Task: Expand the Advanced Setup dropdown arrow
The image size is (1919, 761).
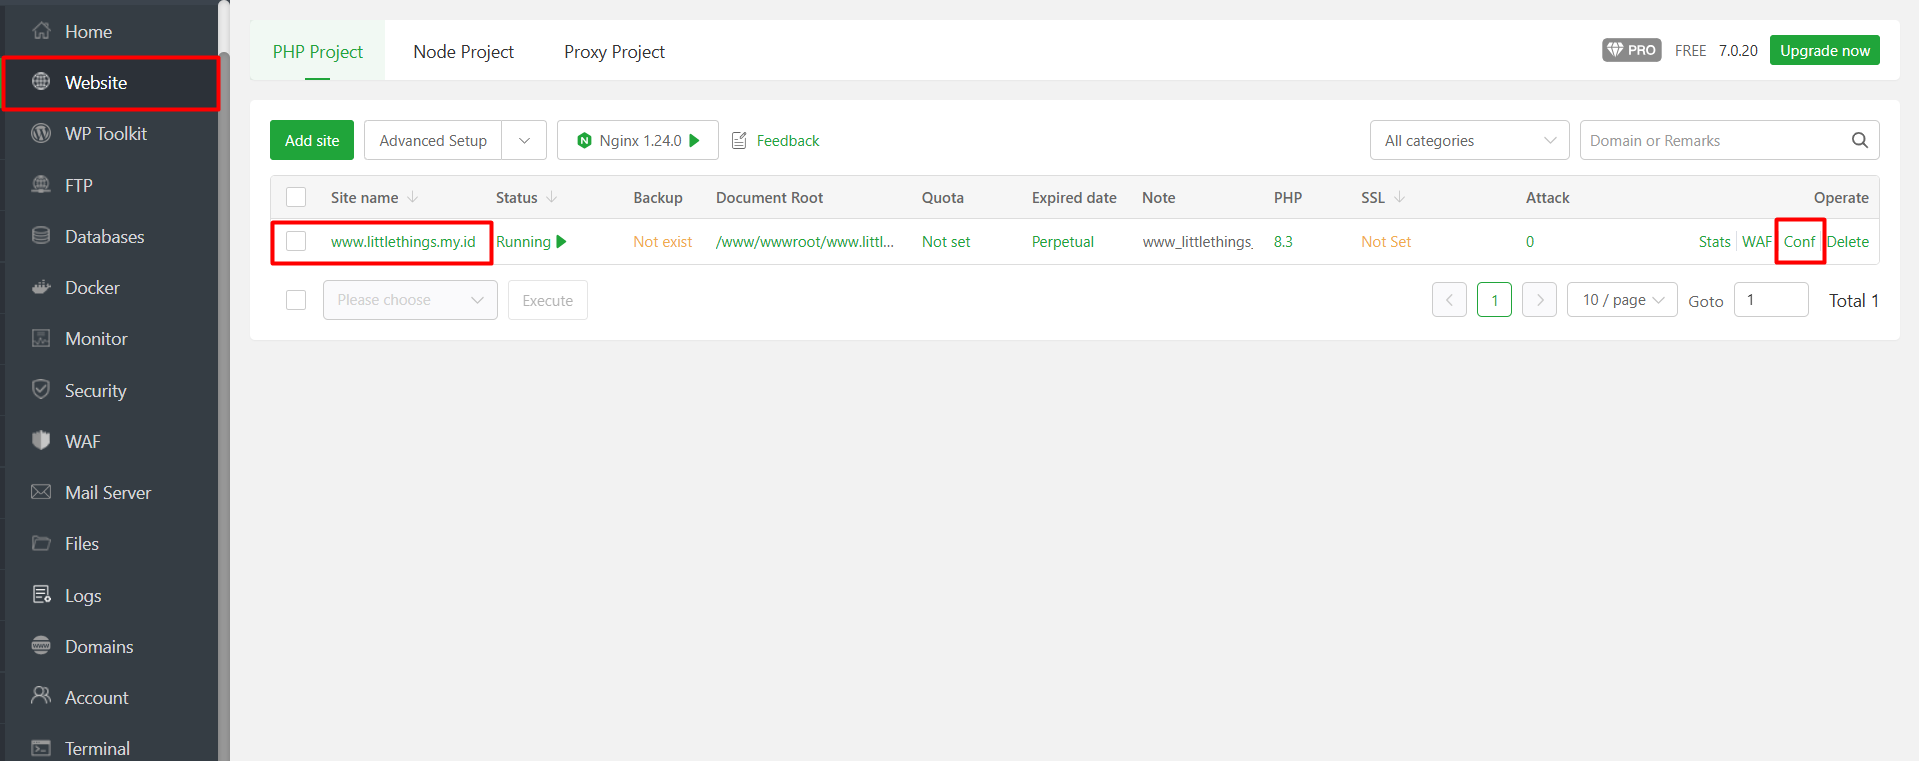Action: pos(524,141)
